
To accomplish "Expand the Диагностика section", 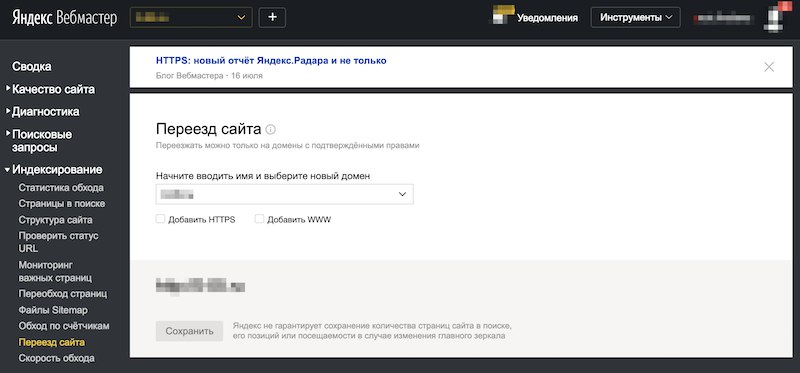I will [x=45, y=112].
